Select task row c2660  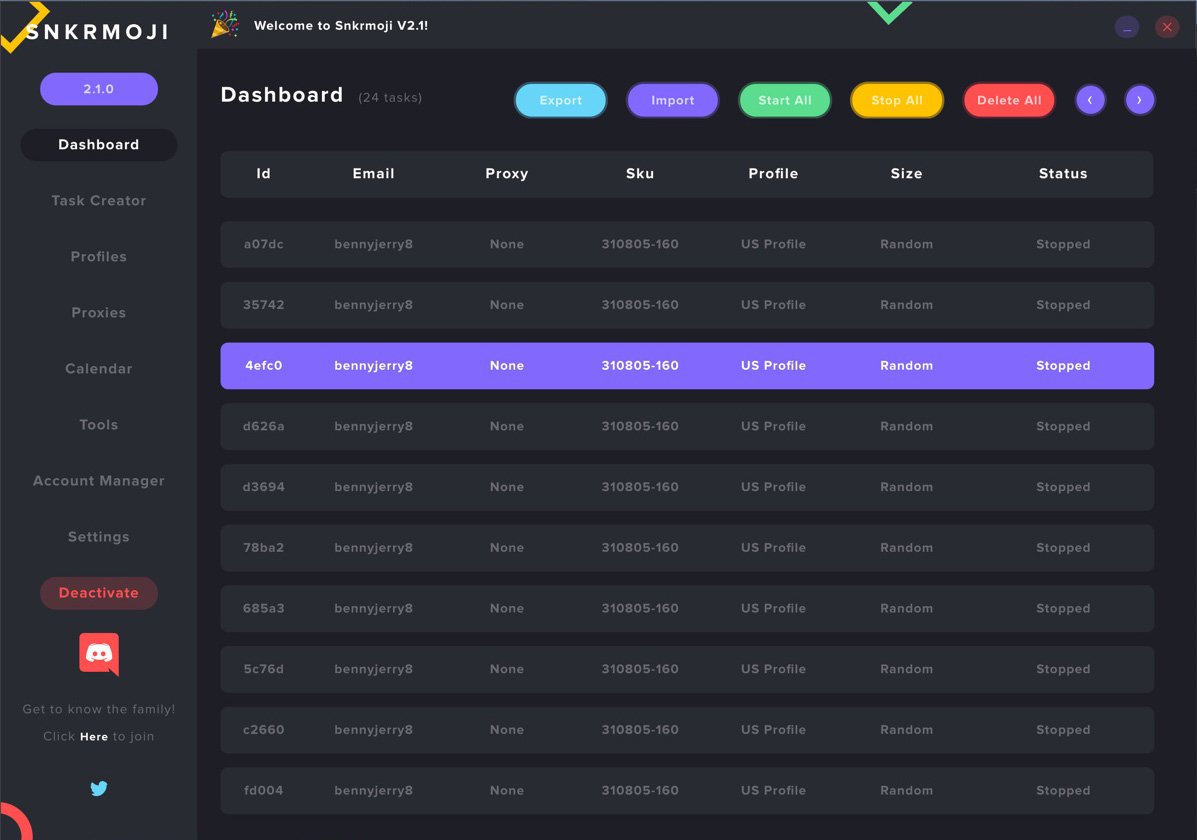pyautogui.click(x=687, y=730)
